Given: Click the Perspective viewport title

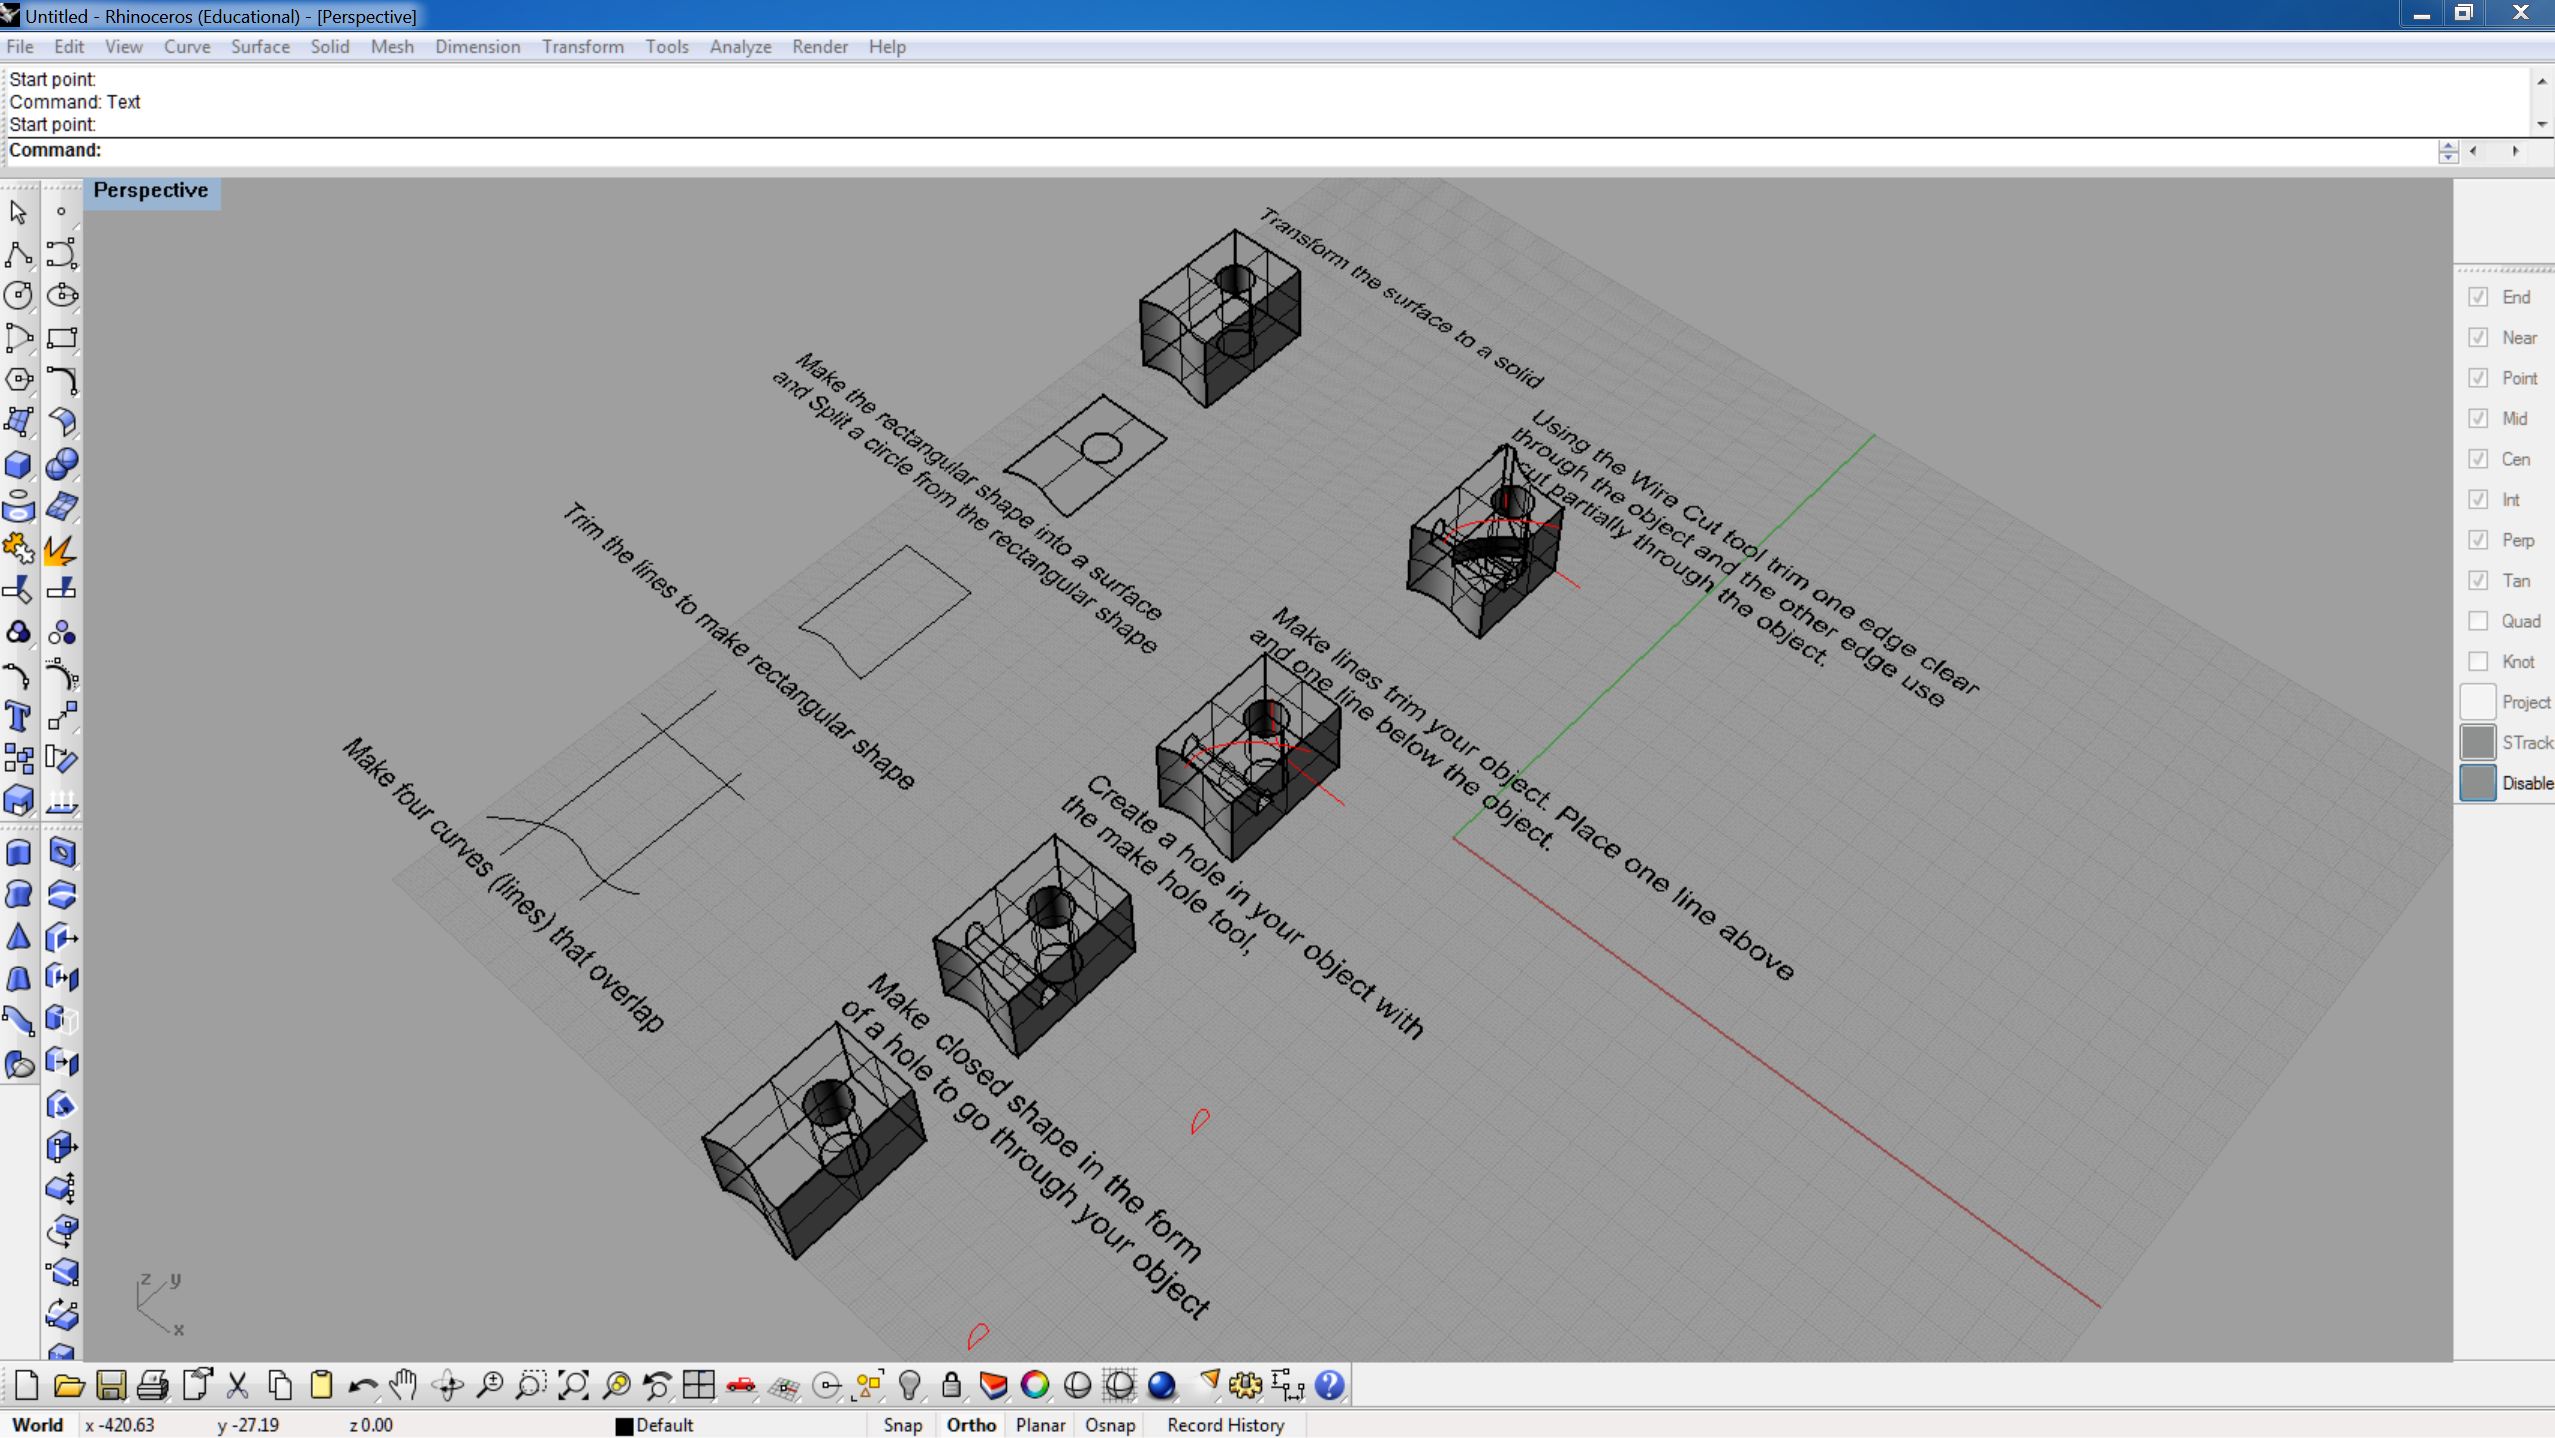Looking at the screenshot, I should [x=151, y=190].
